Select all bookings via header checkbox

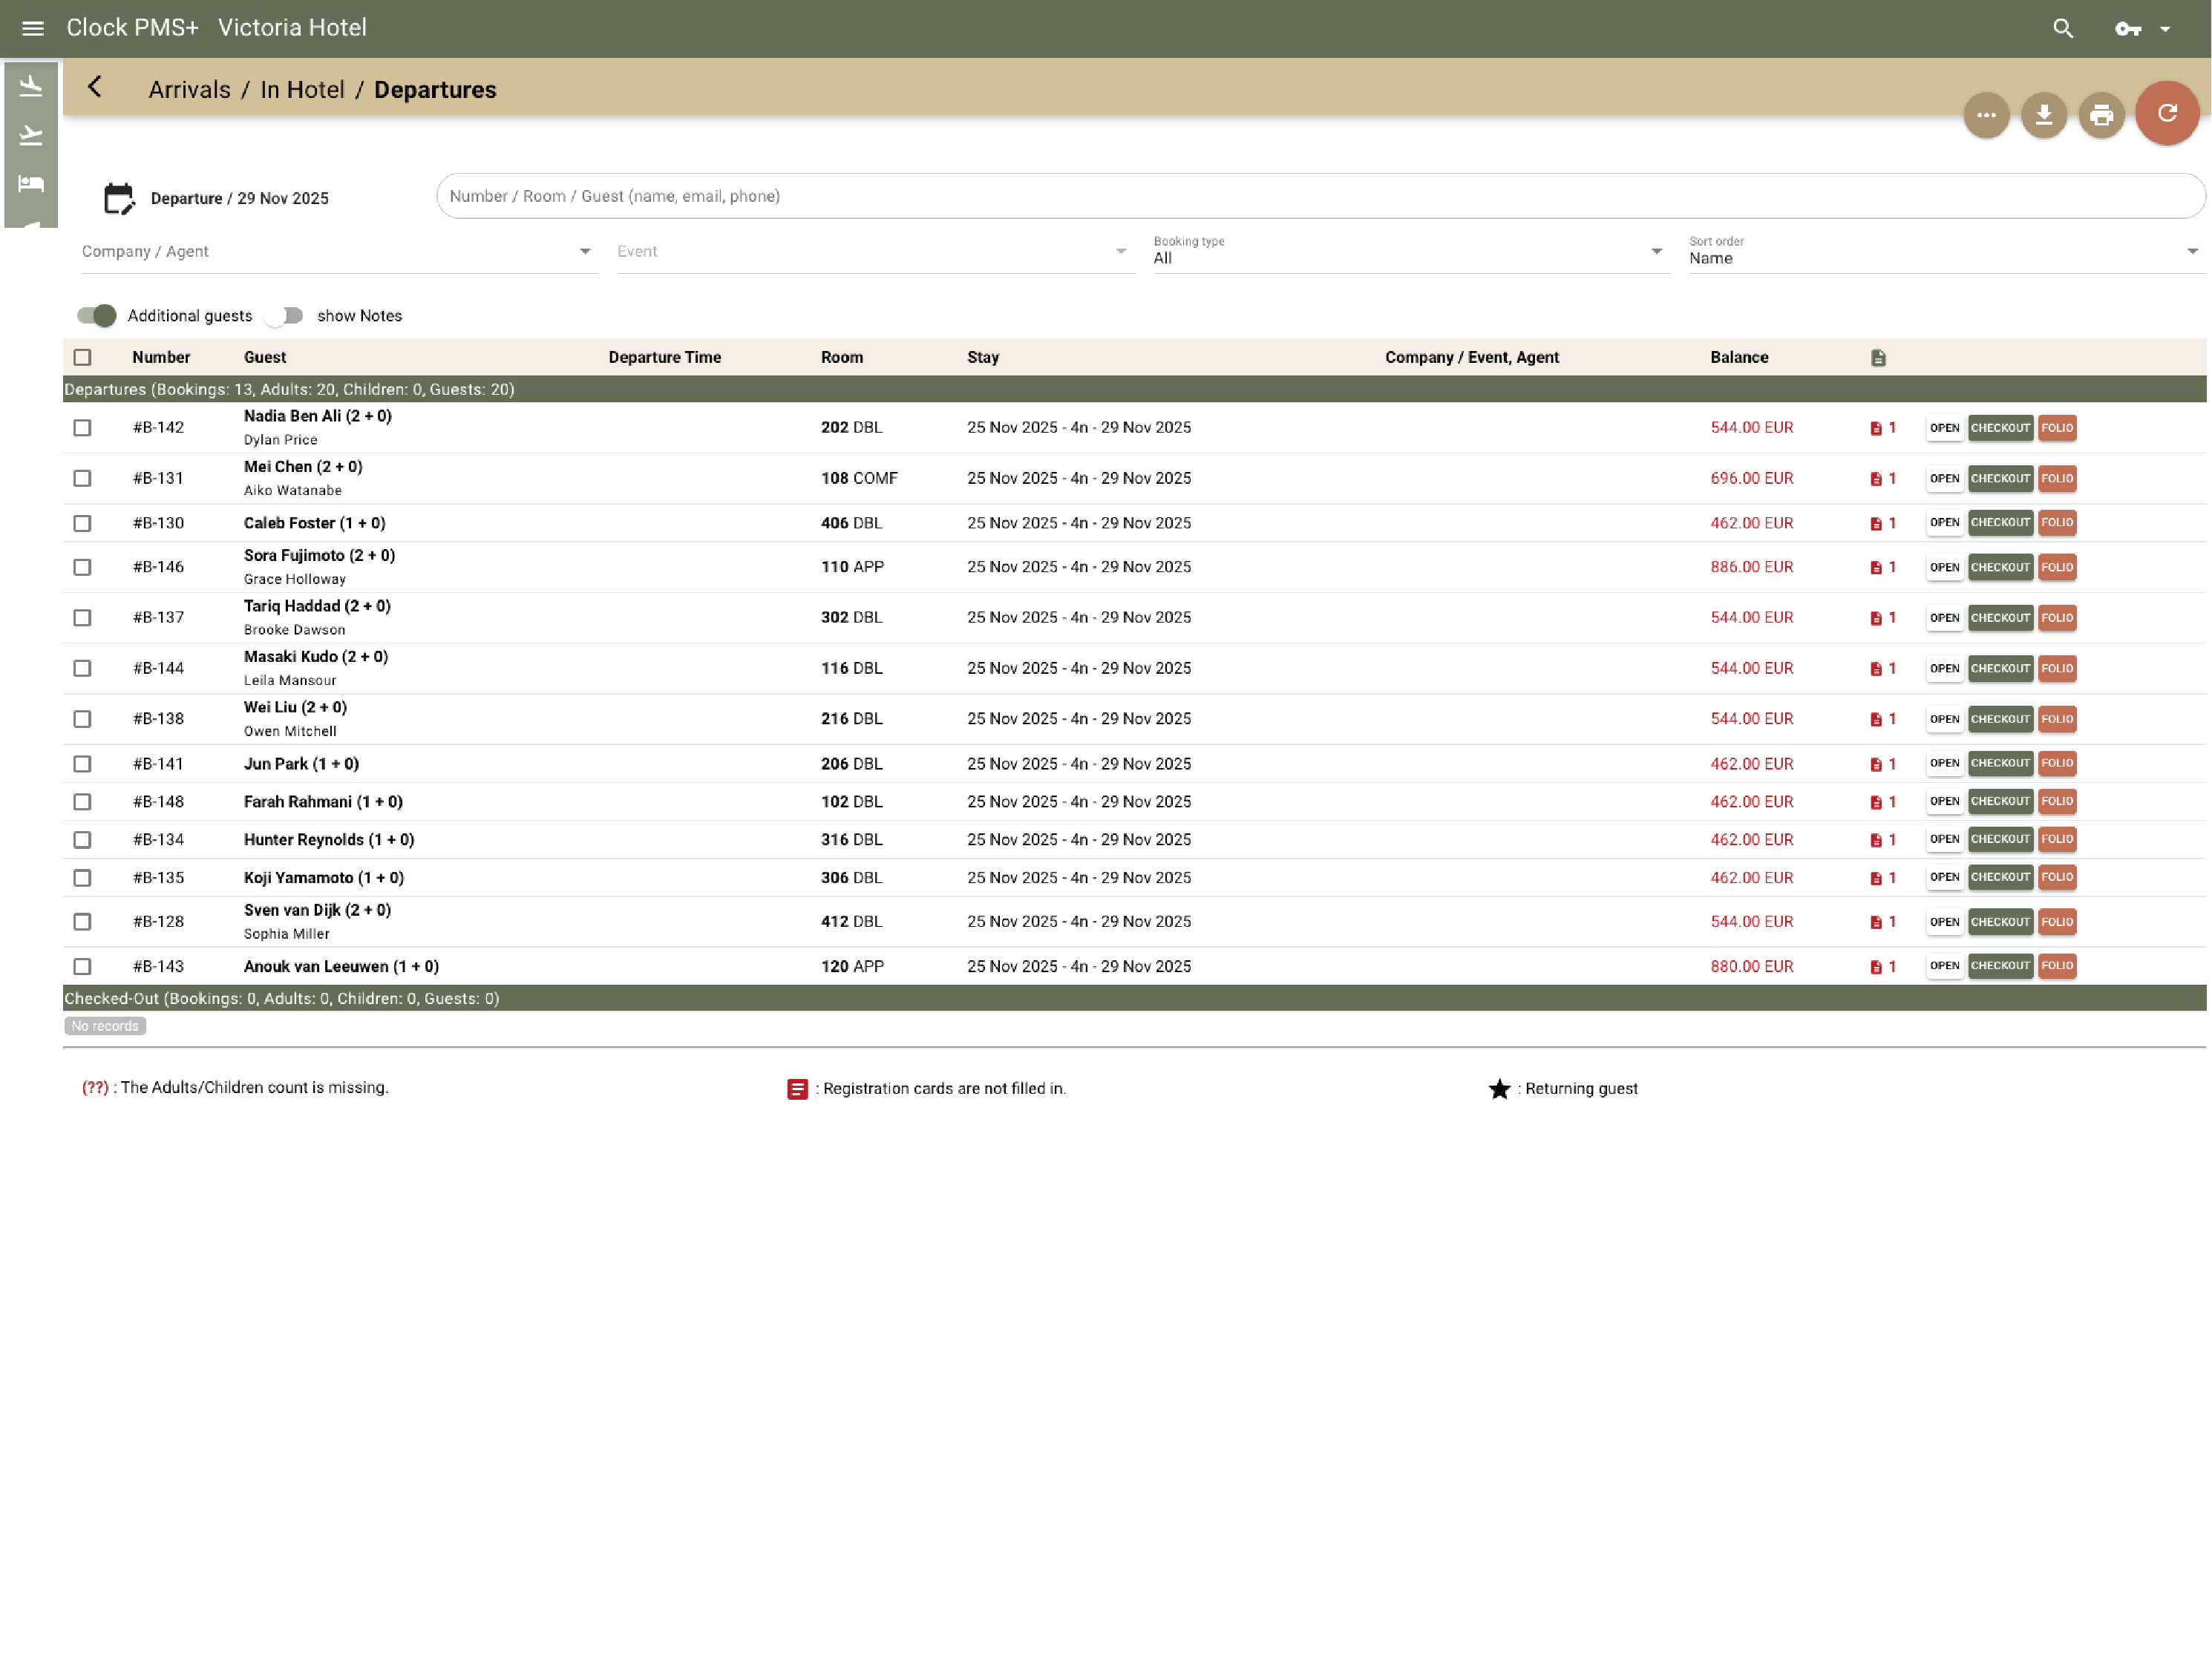click(83, 357)
